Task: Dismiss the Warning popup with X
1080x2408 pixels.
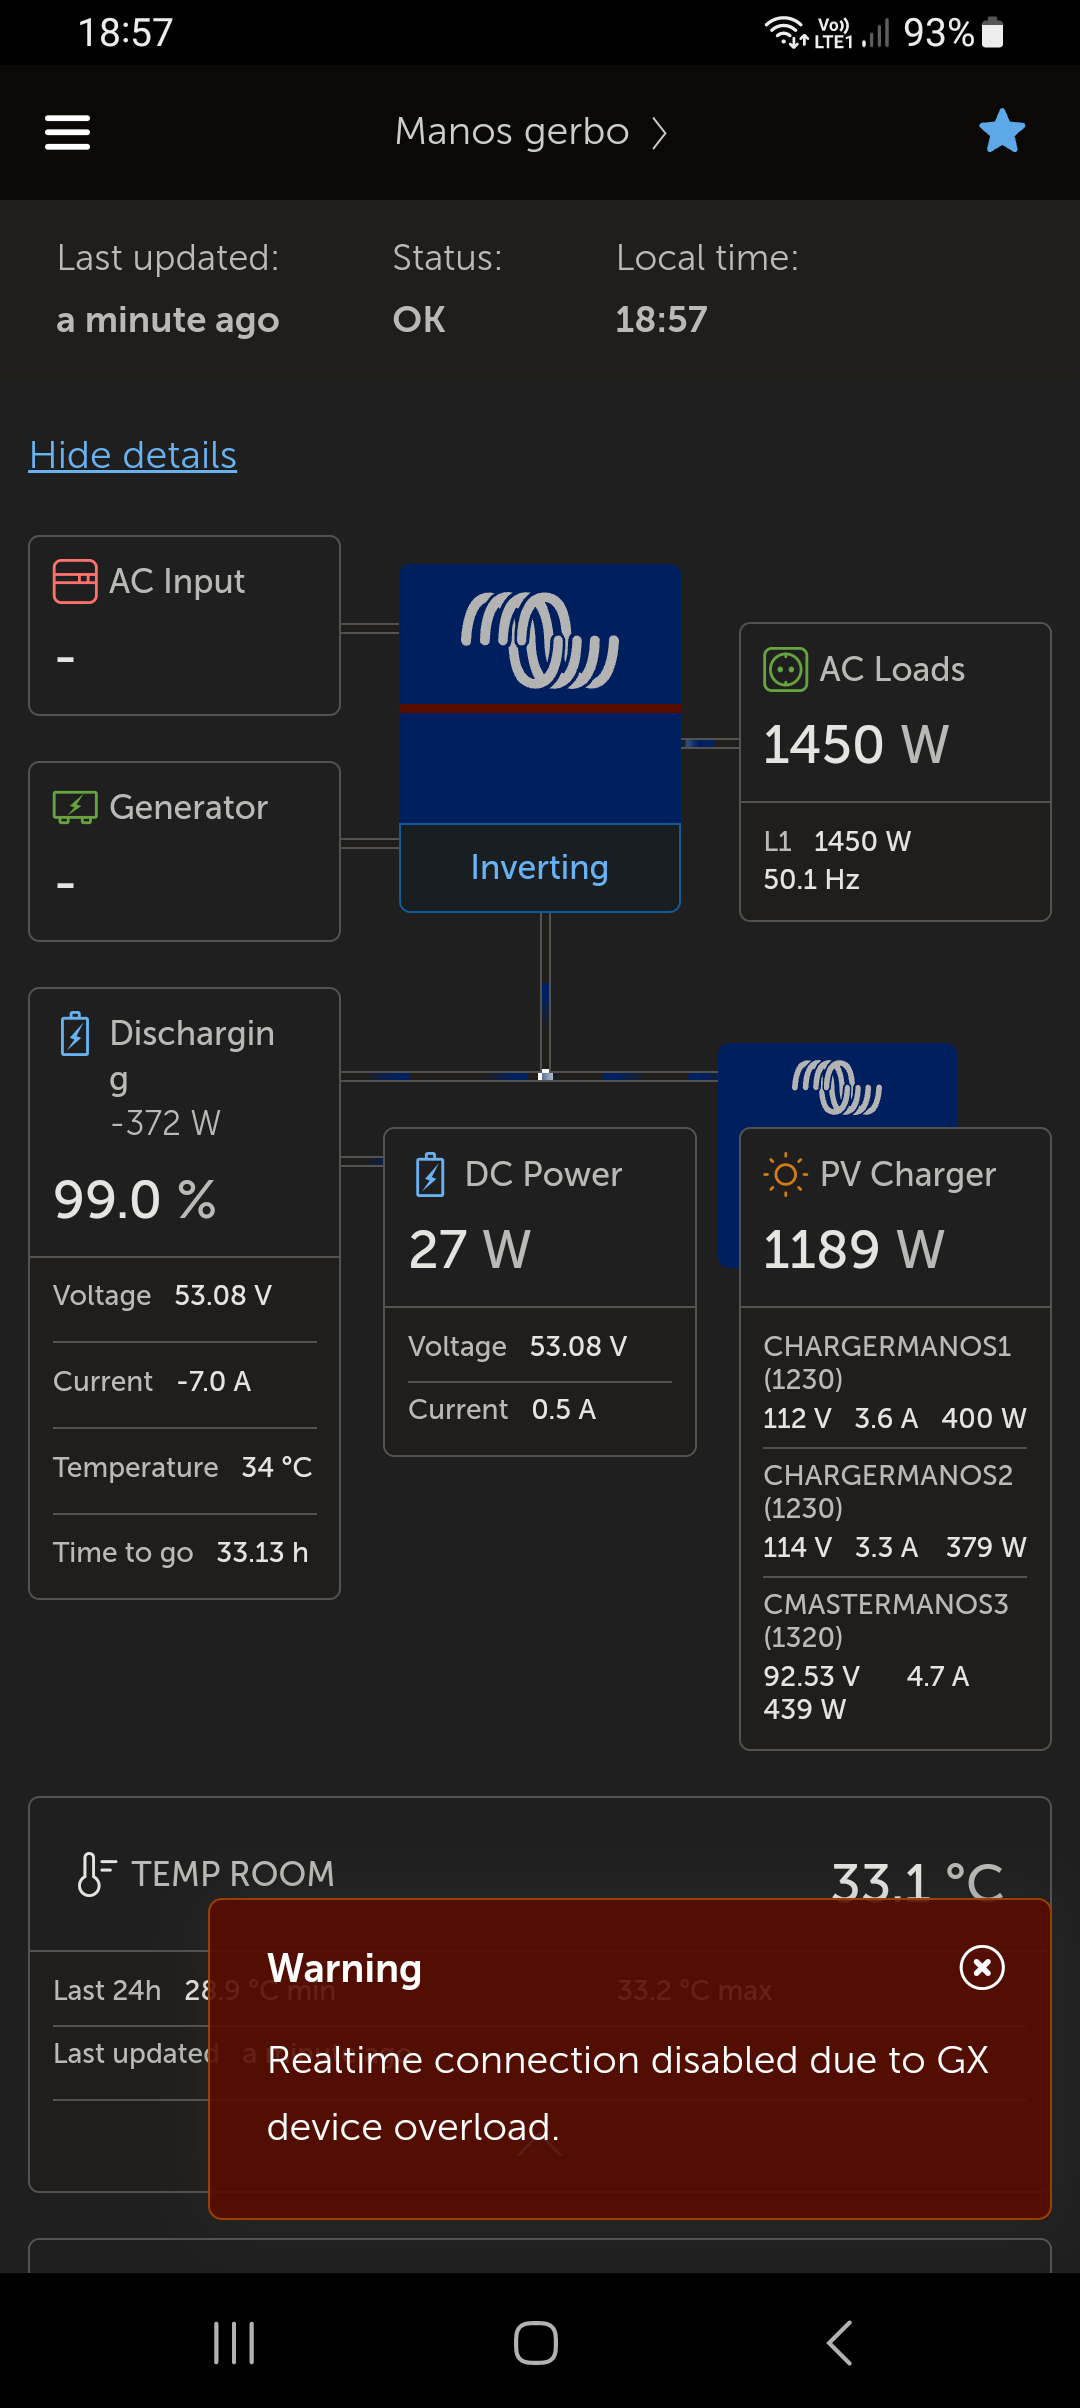Action: point(982,1968)
